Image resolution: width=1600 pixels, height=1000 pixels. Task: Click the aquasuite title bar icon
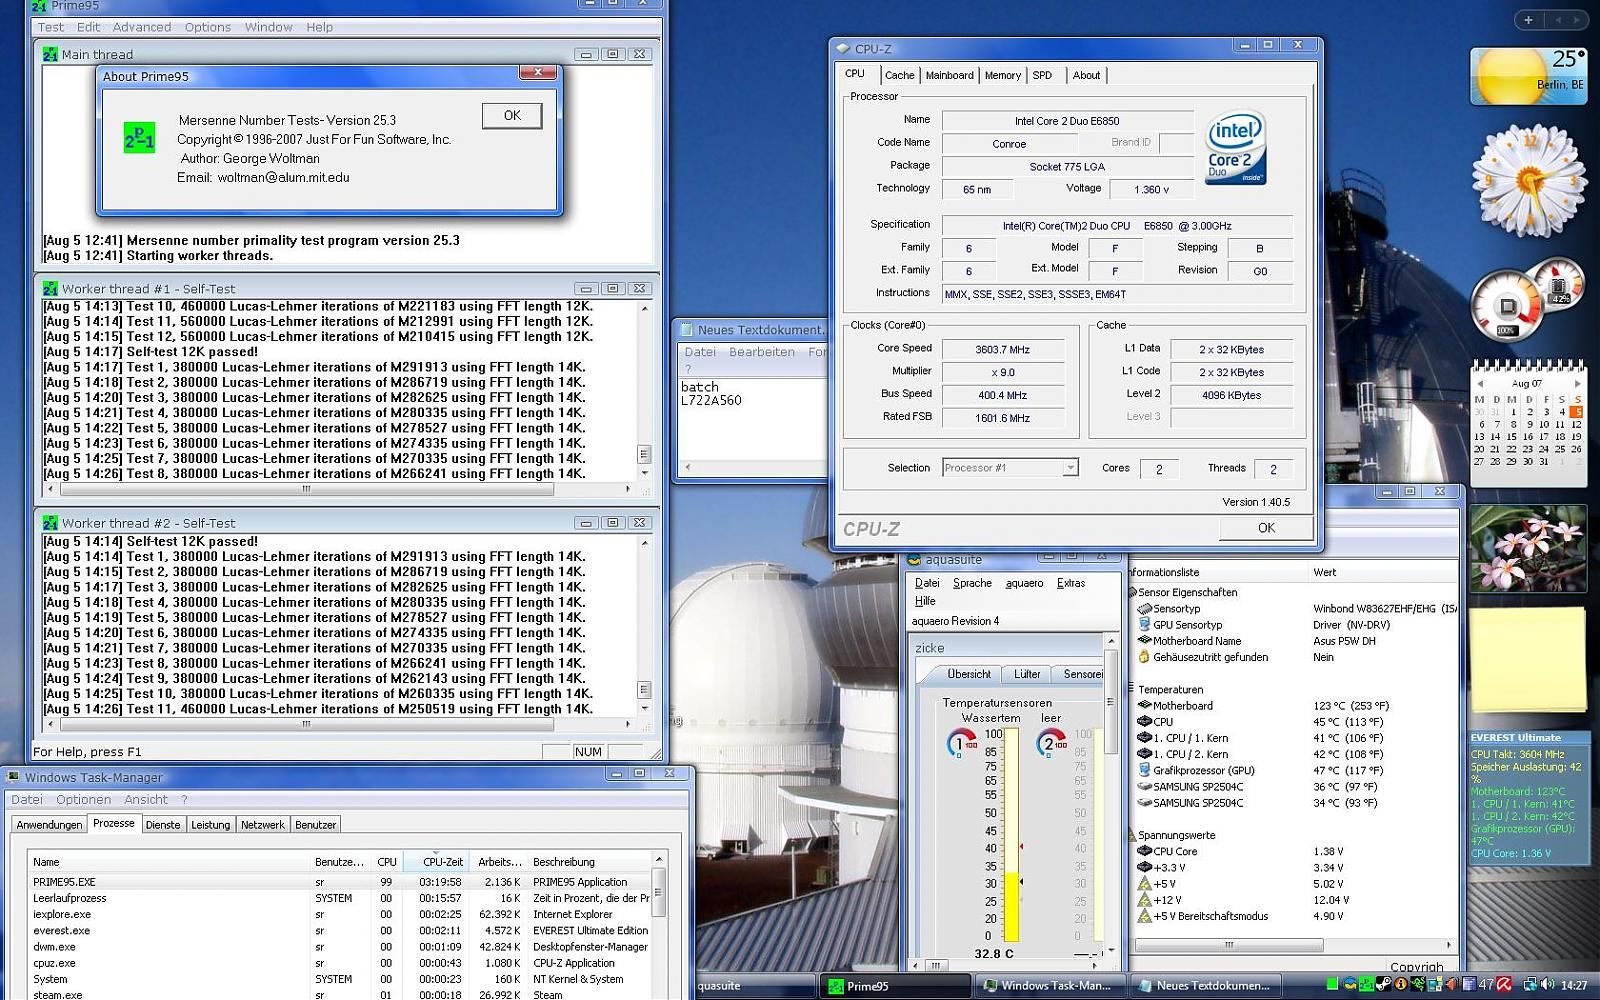(914, 560)
